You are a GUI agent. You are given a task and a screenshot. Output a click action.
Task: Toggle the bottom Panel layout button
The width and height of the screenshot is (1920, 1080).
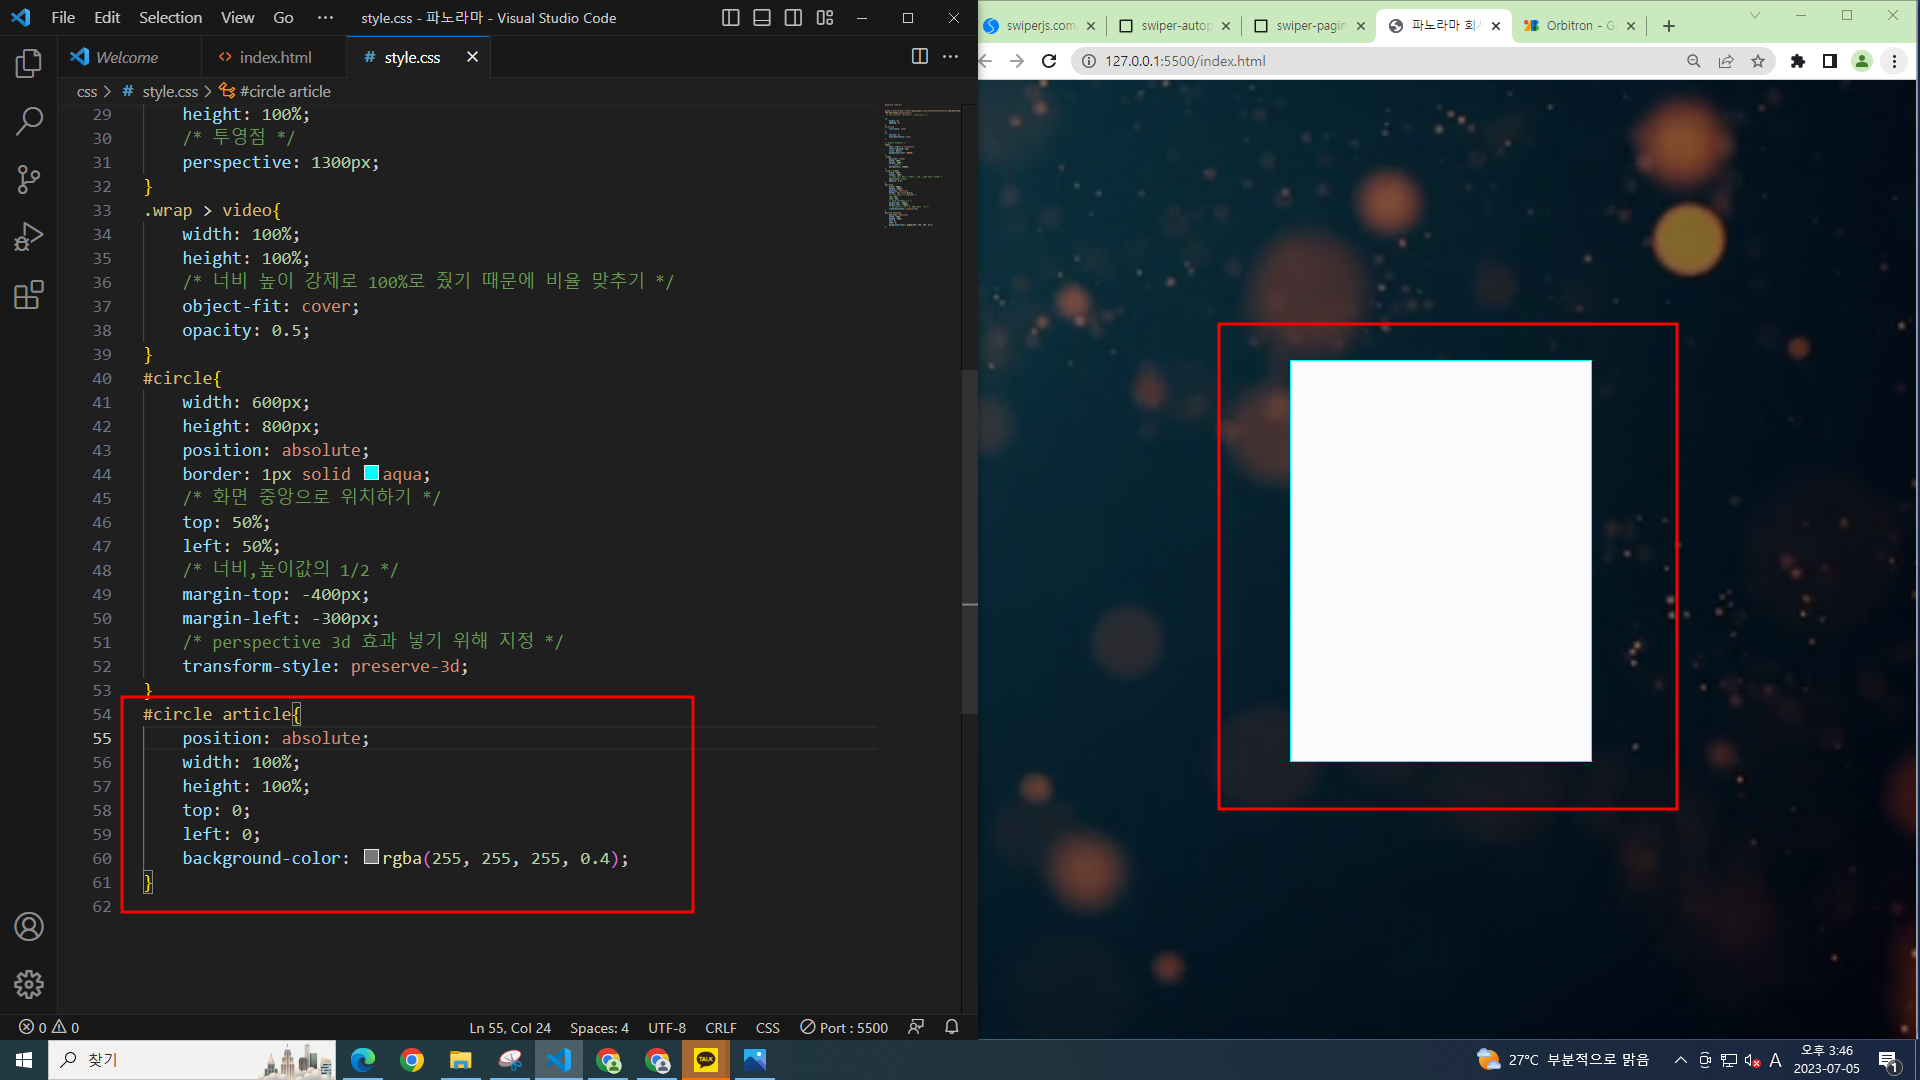coord(762,18)
